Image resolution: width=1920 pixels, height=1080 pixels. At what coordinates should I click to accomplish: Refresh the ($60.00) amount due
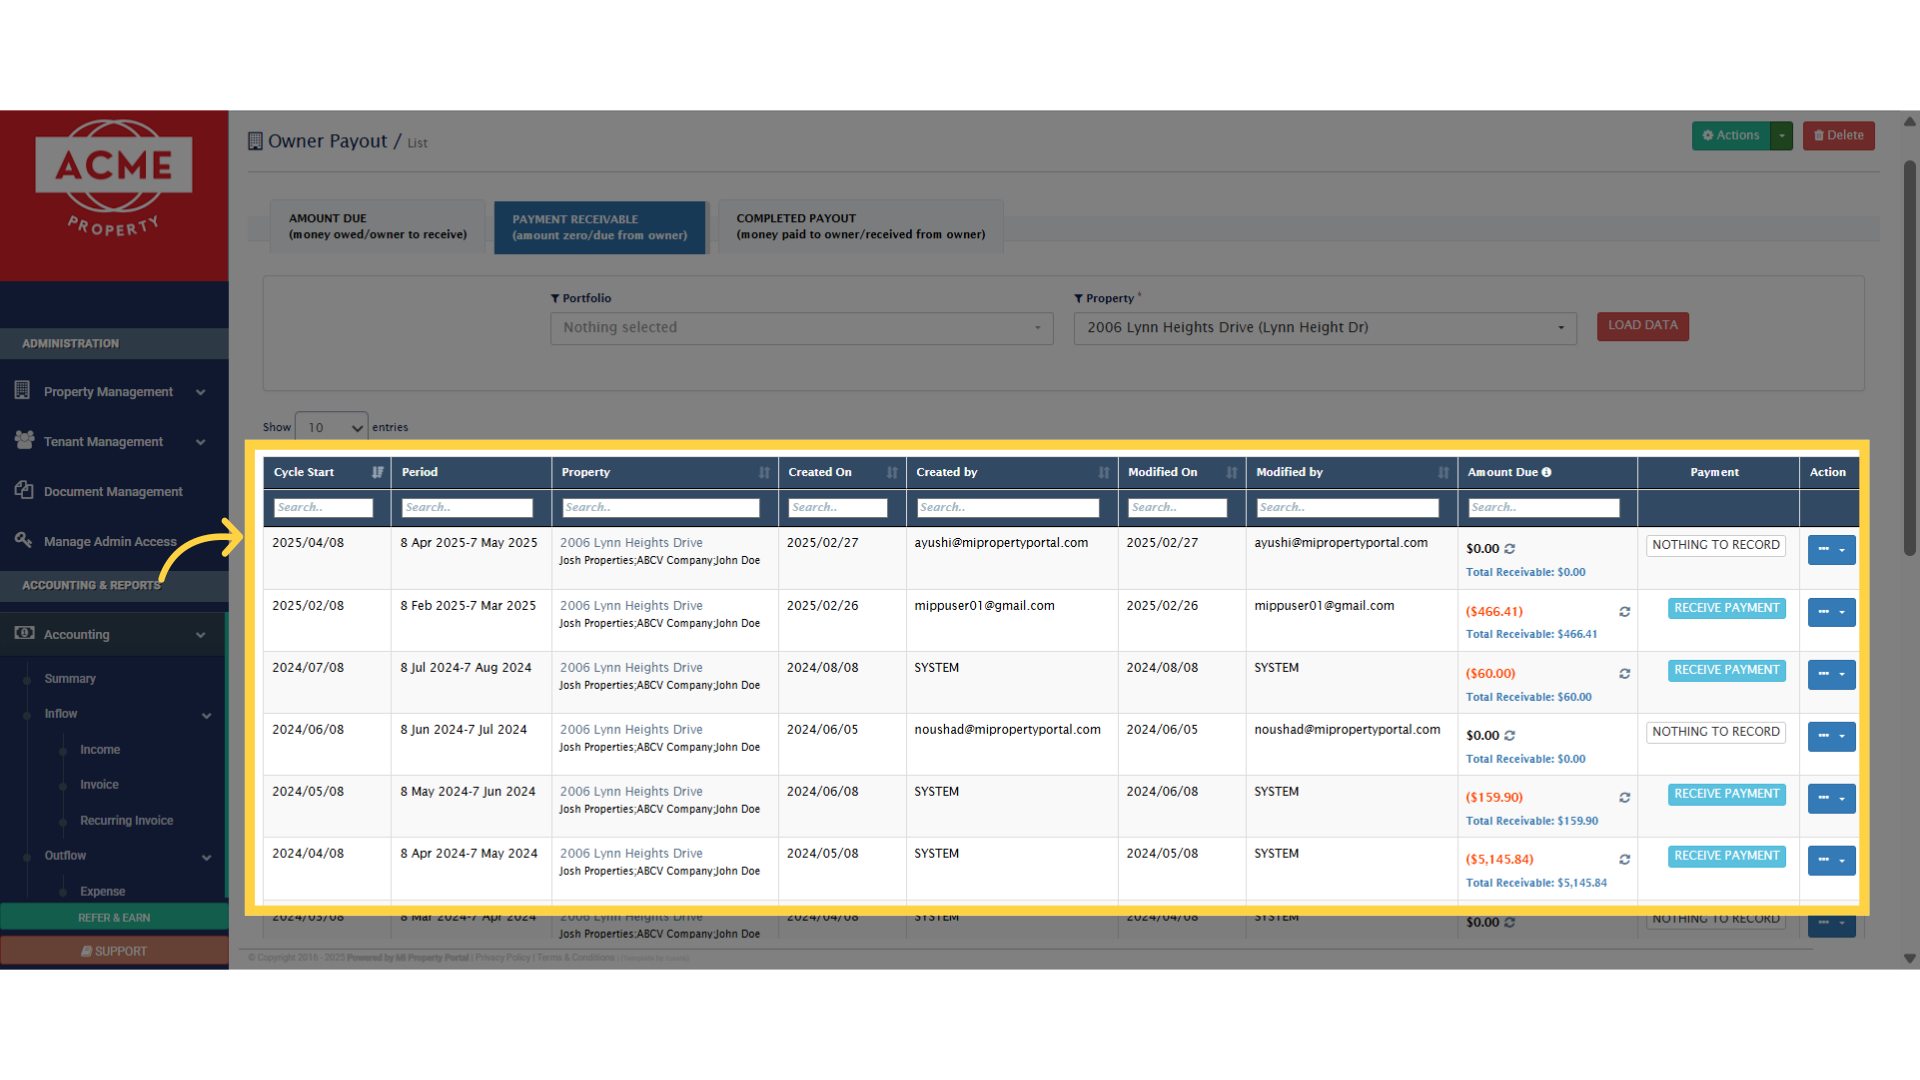coord(1625,674)
